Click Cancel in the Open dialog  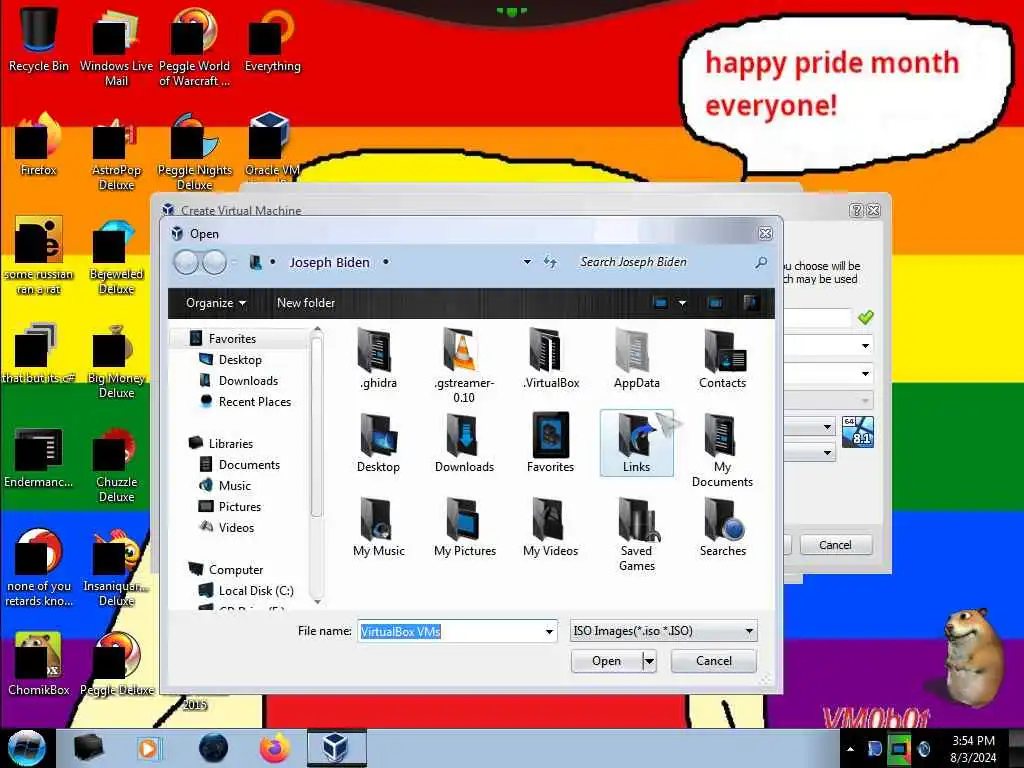[714, 662]
